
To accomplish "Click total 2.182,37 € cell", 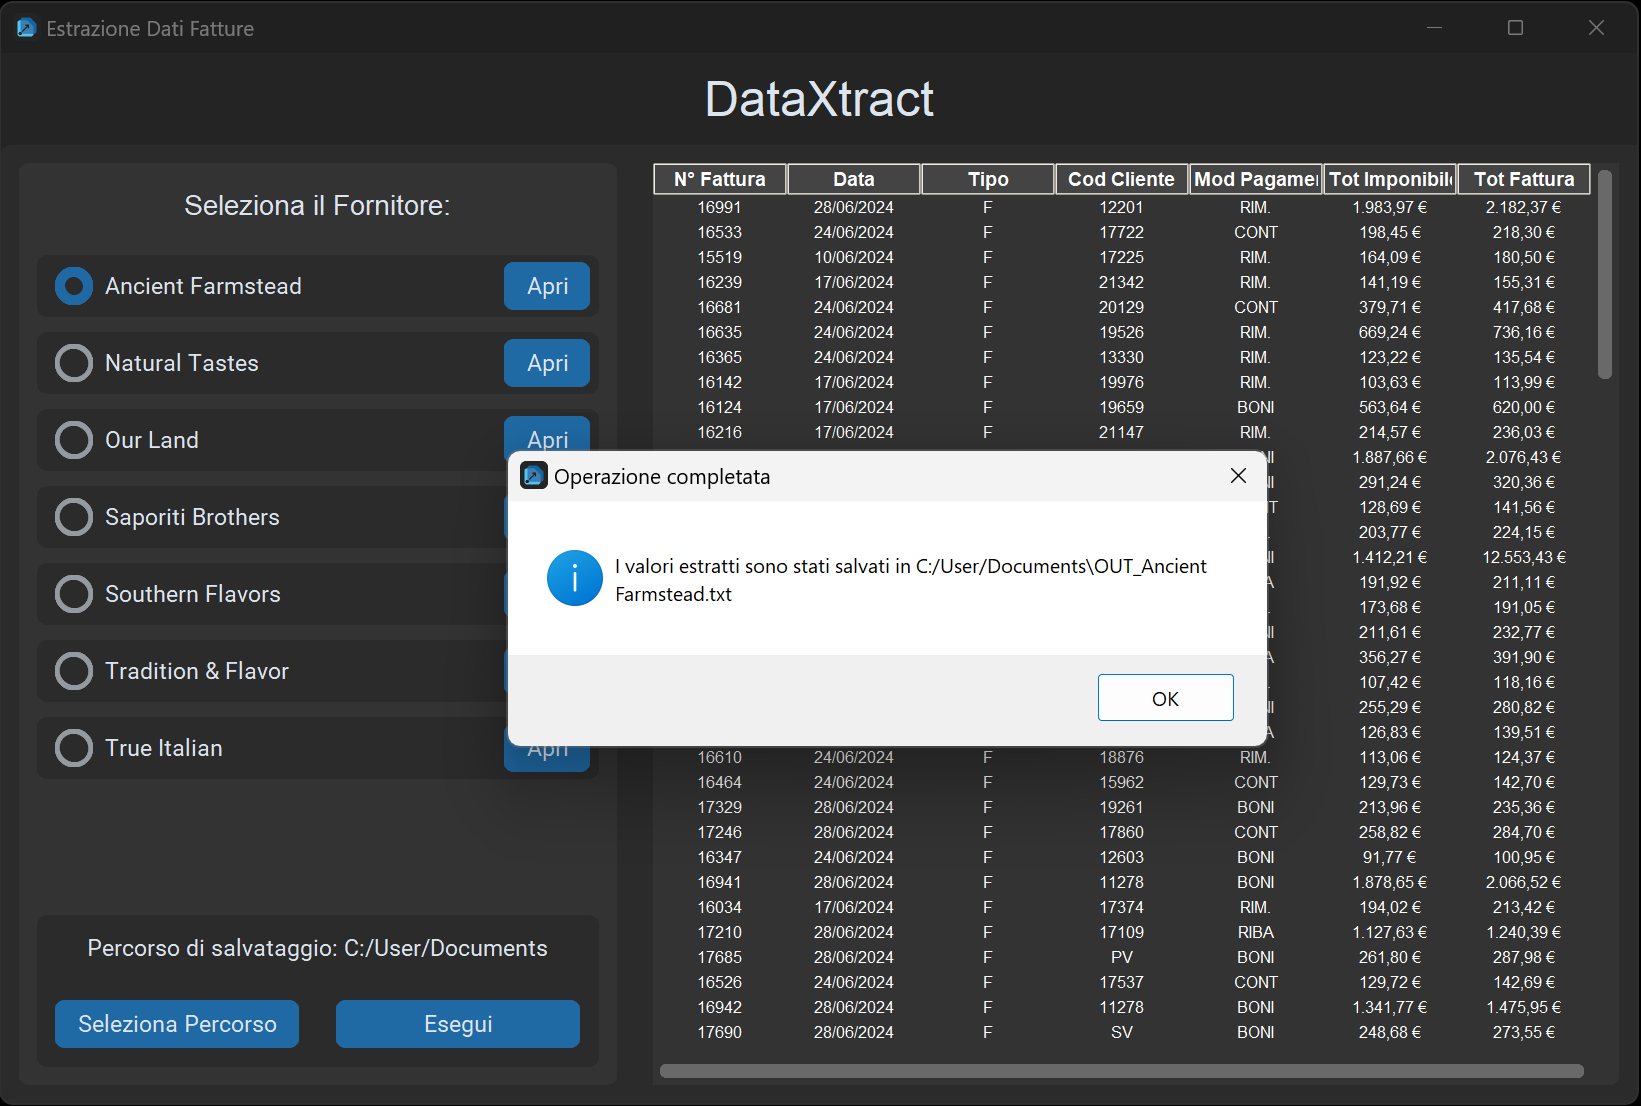I will pyautogui.click(x=1524, y=207).
